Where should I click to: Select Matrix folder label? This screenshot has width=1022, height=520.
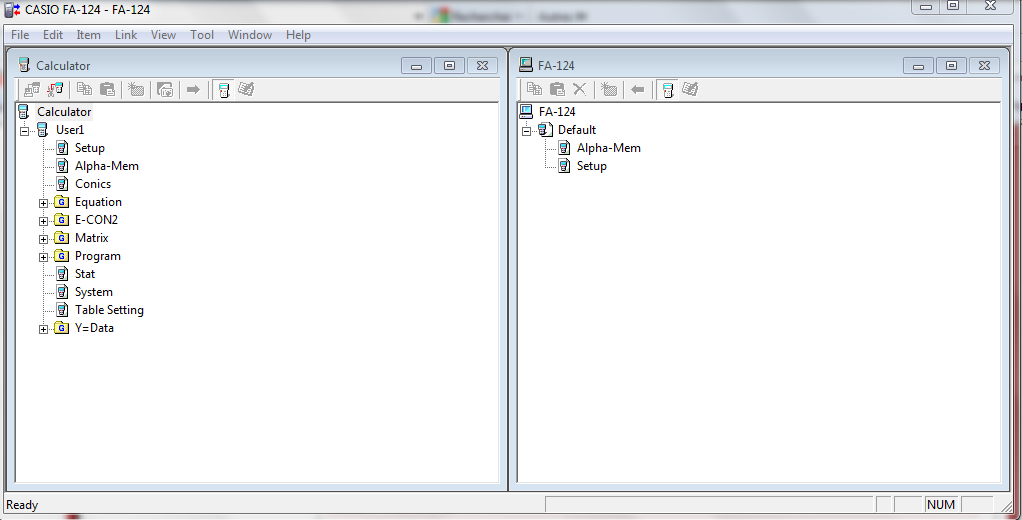91,238
